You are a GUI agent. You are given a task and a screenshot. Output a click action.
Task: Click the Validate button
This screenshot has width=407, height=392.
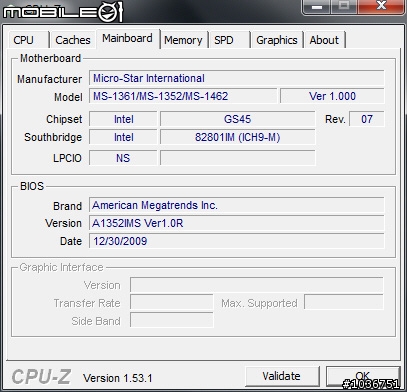point(282,376)
